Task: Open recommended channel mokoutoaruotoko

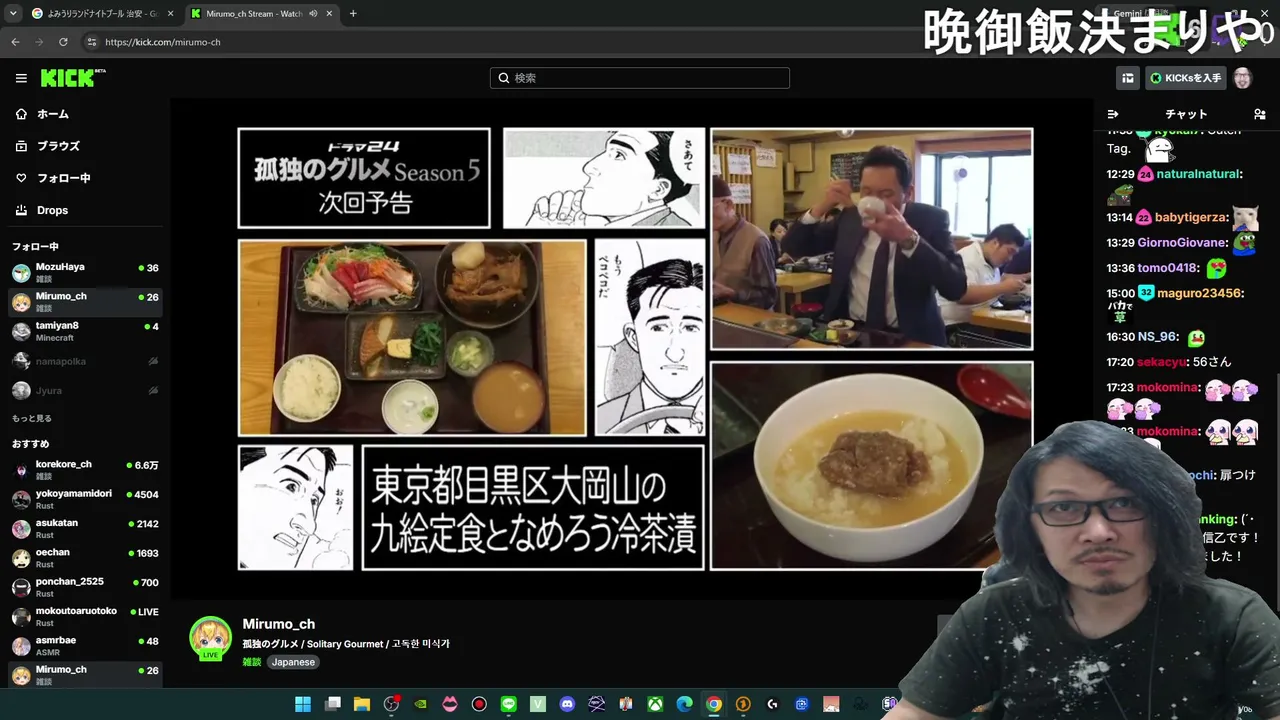Action: coord(85,616)
